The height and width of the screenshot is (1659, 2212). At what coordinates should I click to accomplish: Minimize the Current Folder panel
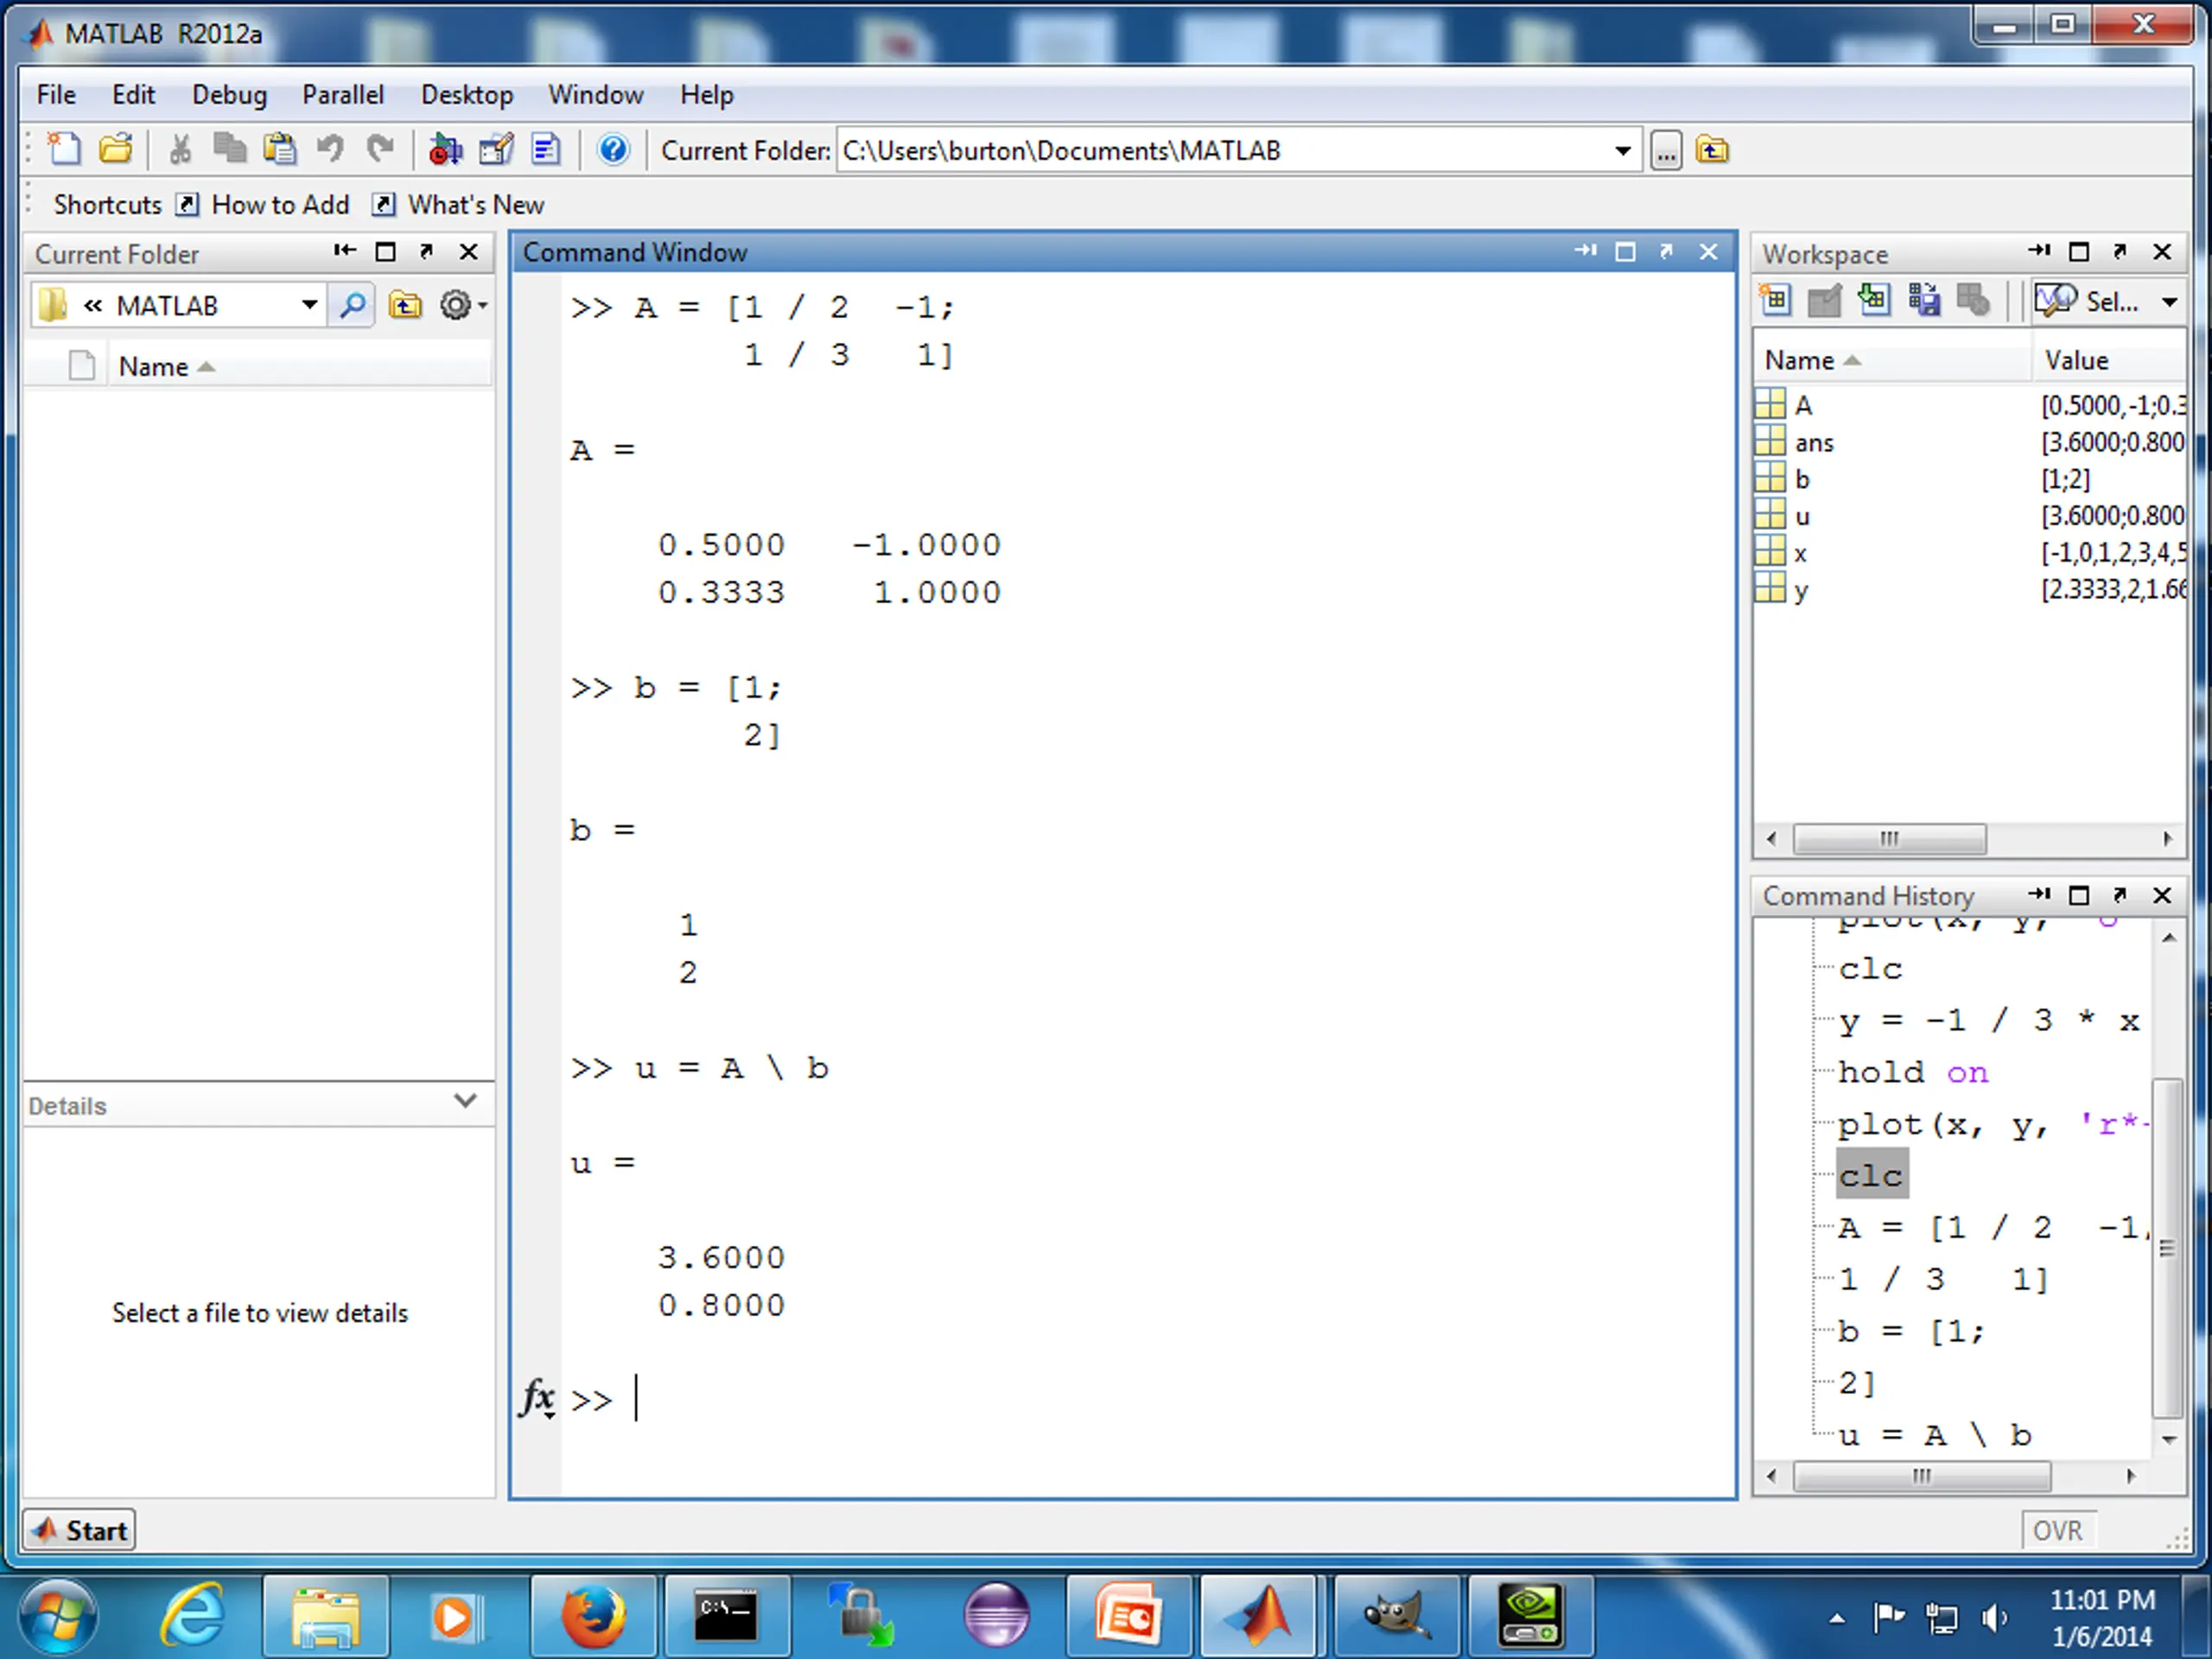pyautogui.click(x=345, y=251)
